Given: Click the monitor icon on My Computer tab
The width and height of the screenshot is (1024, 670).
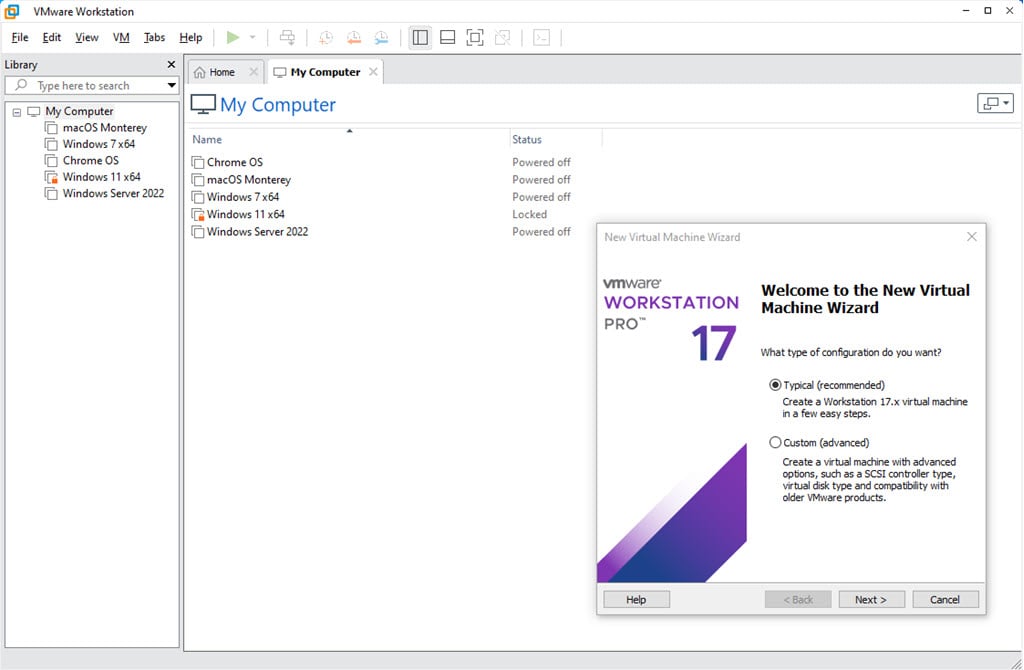Looking at the screenshot, I should tap(280, 72).
